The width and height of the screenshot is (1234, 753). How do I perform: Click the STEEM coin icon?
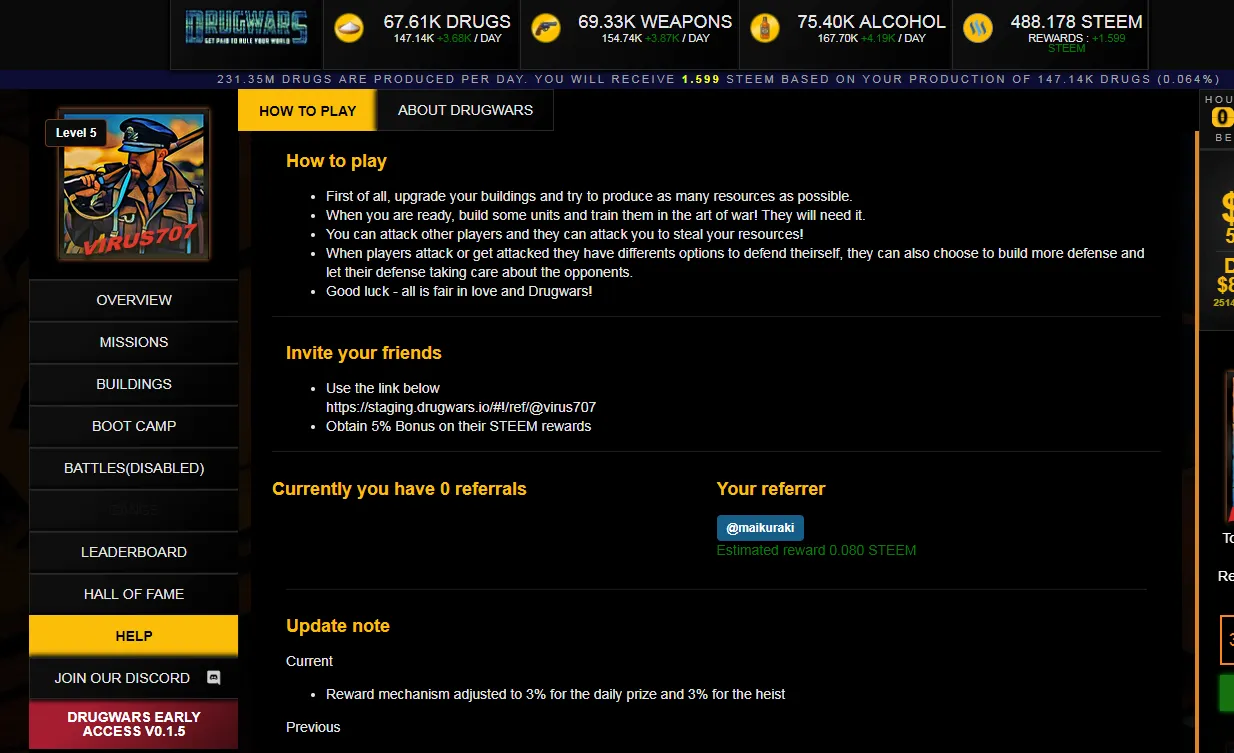(978, 28)
